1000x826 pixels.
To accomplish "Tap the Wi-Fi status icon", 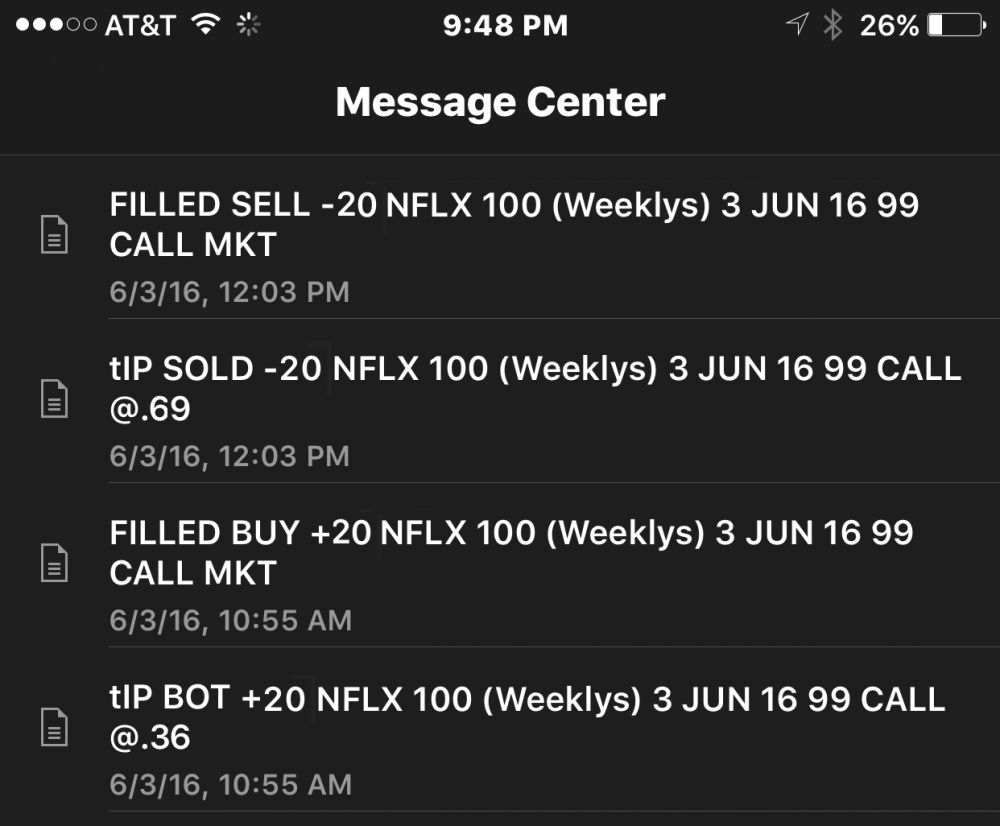I will click(206, 25).
